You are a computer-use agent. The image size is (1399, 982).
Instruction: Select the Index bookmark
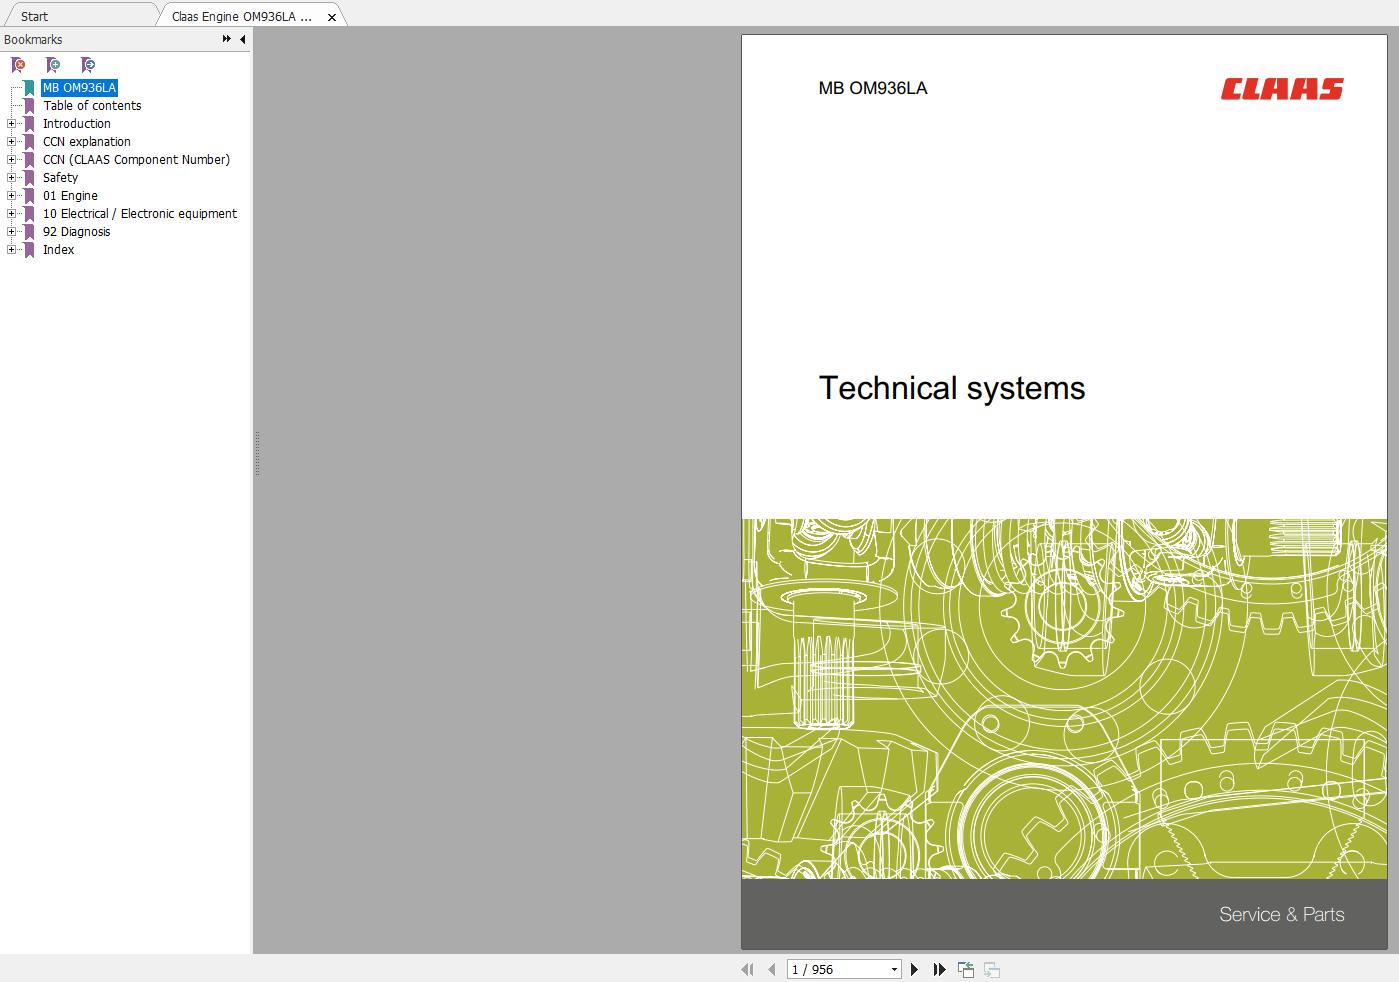pos(58,249)
